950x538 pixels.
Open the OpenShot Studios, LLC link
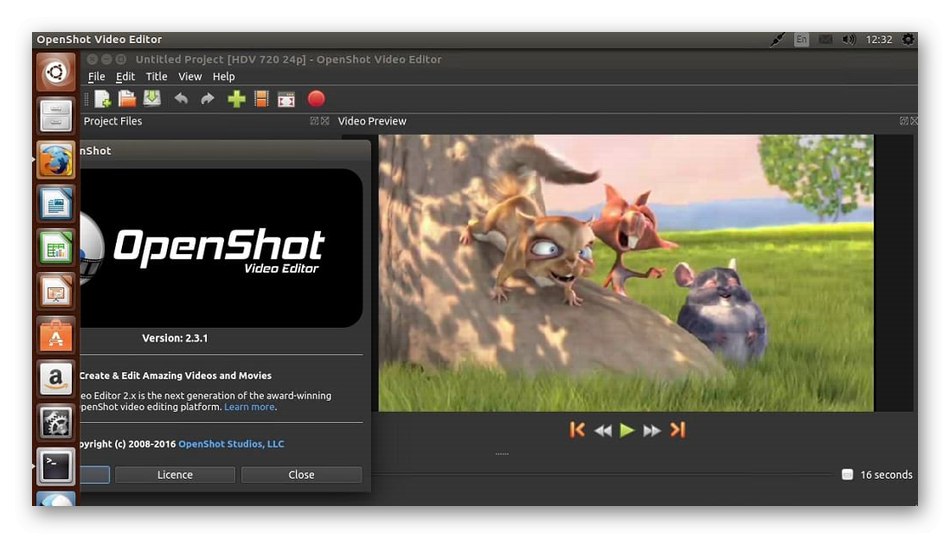click(231, 443)
